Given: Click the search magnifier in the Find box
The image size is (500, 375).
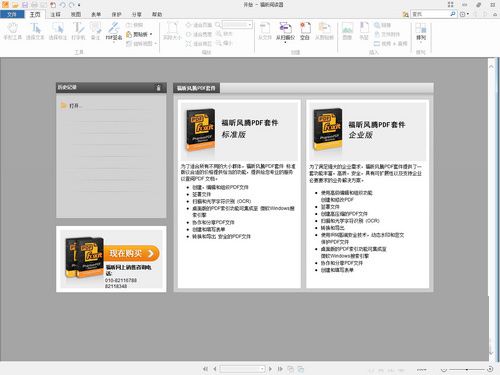Looking at the screenshot, I should click(x=453, y=14).
